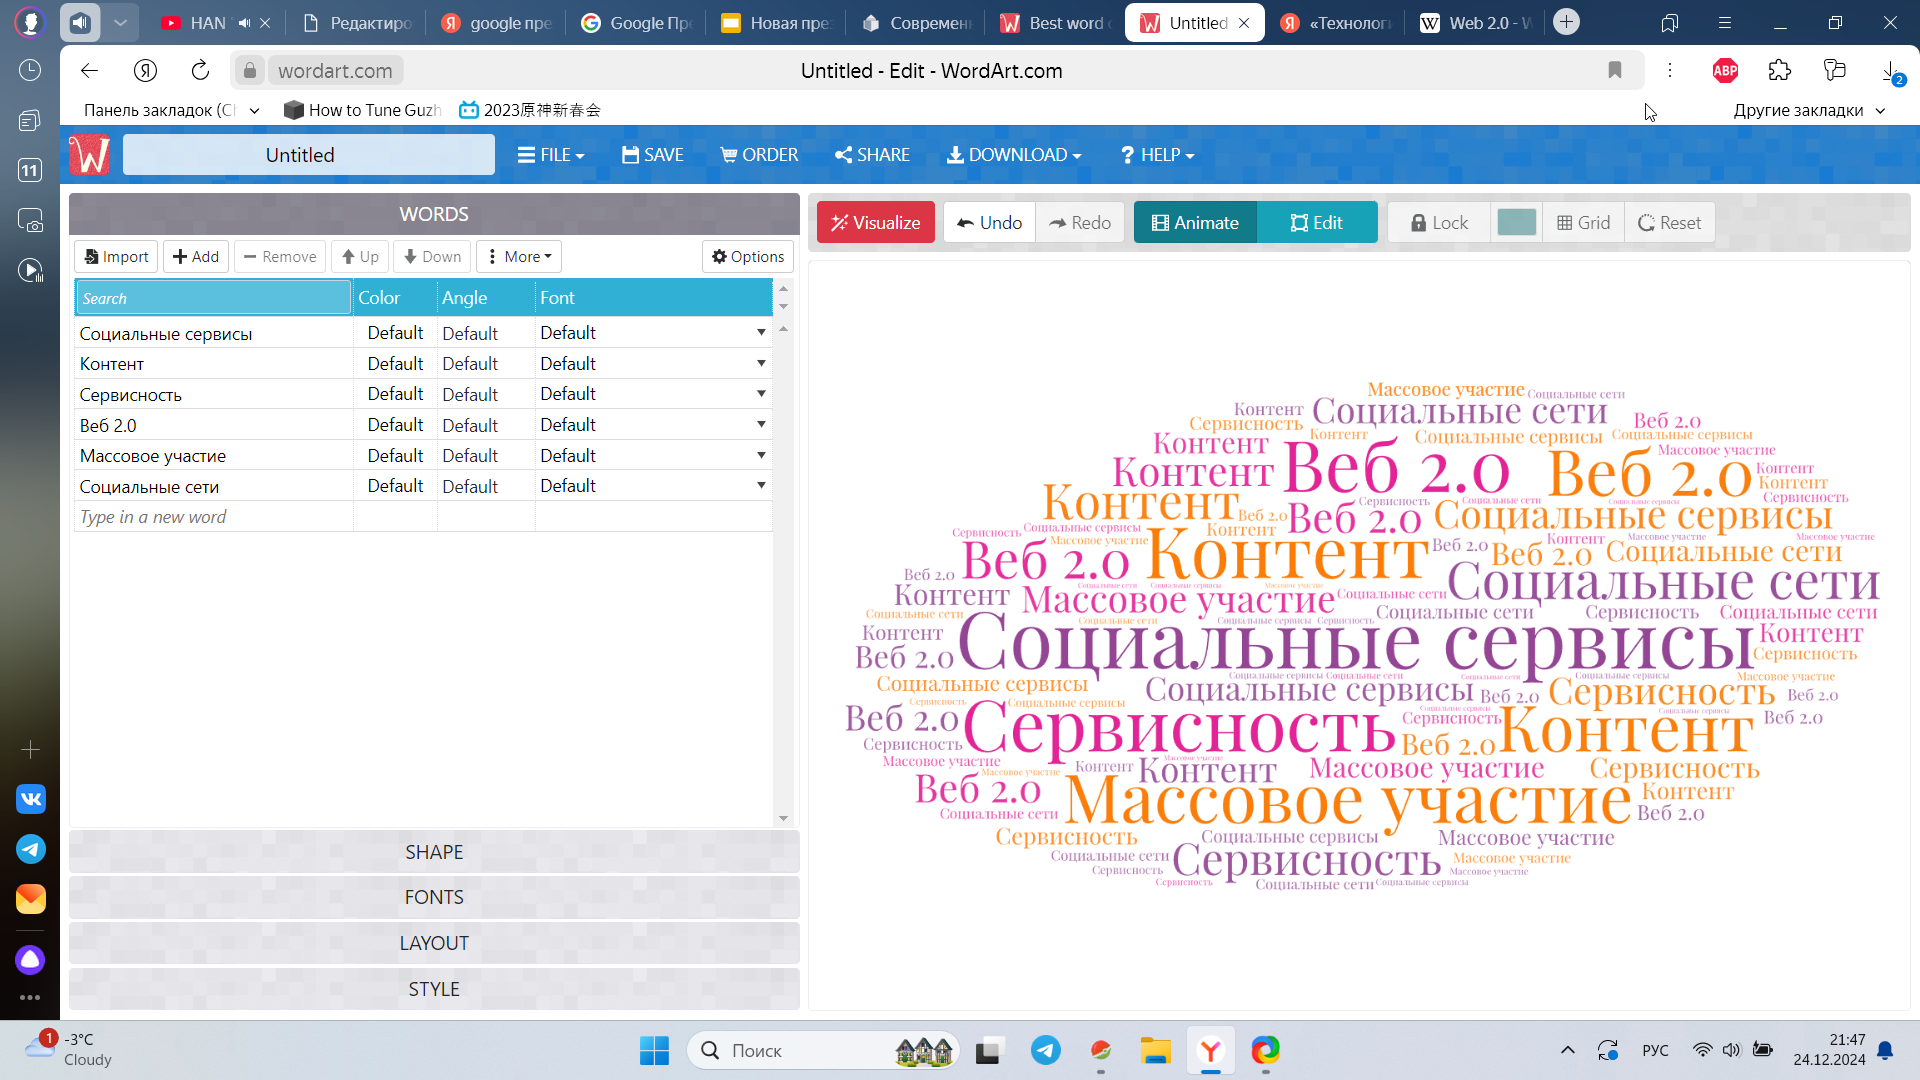Click the WordArt logo icon

(x=89, y=155)
